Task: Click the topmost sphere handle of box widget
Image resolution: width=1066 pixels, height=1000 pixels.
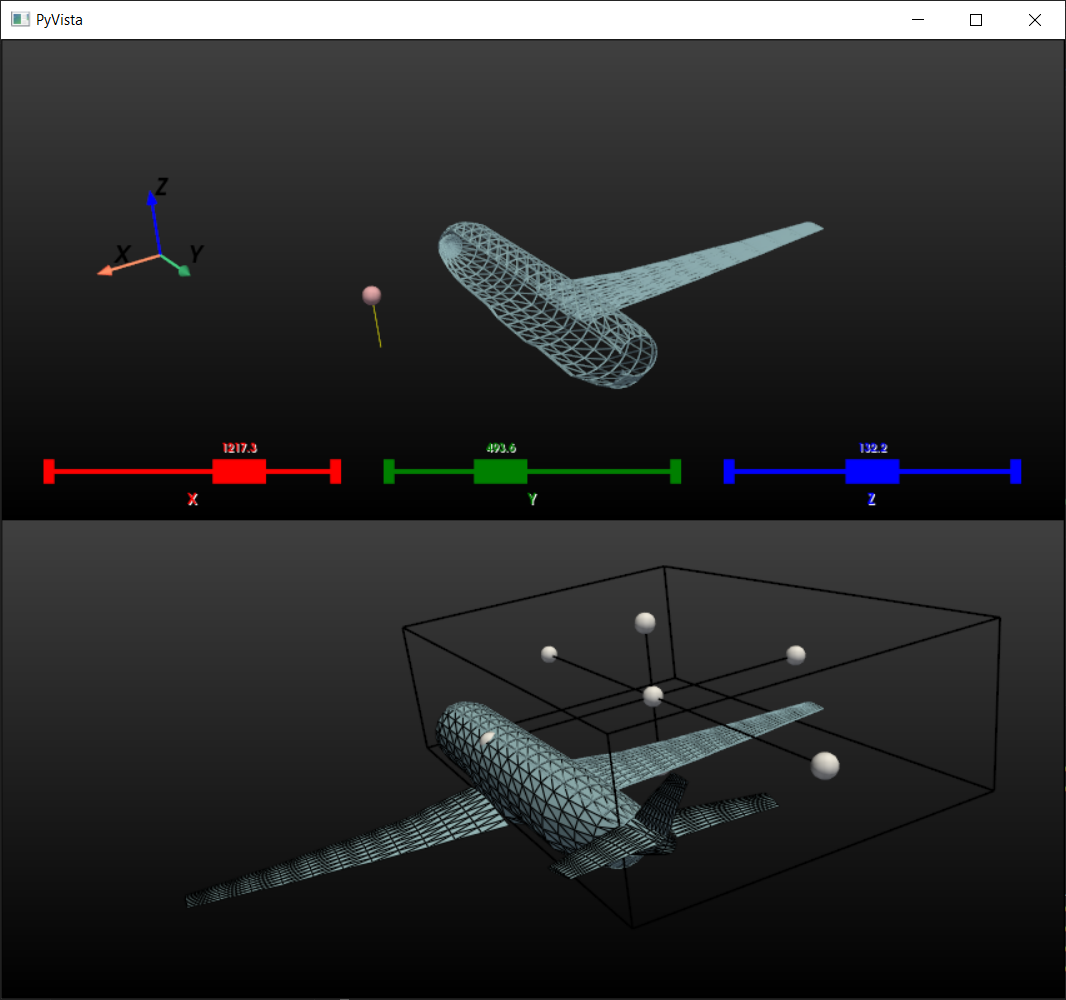Action: coord(644,622)
